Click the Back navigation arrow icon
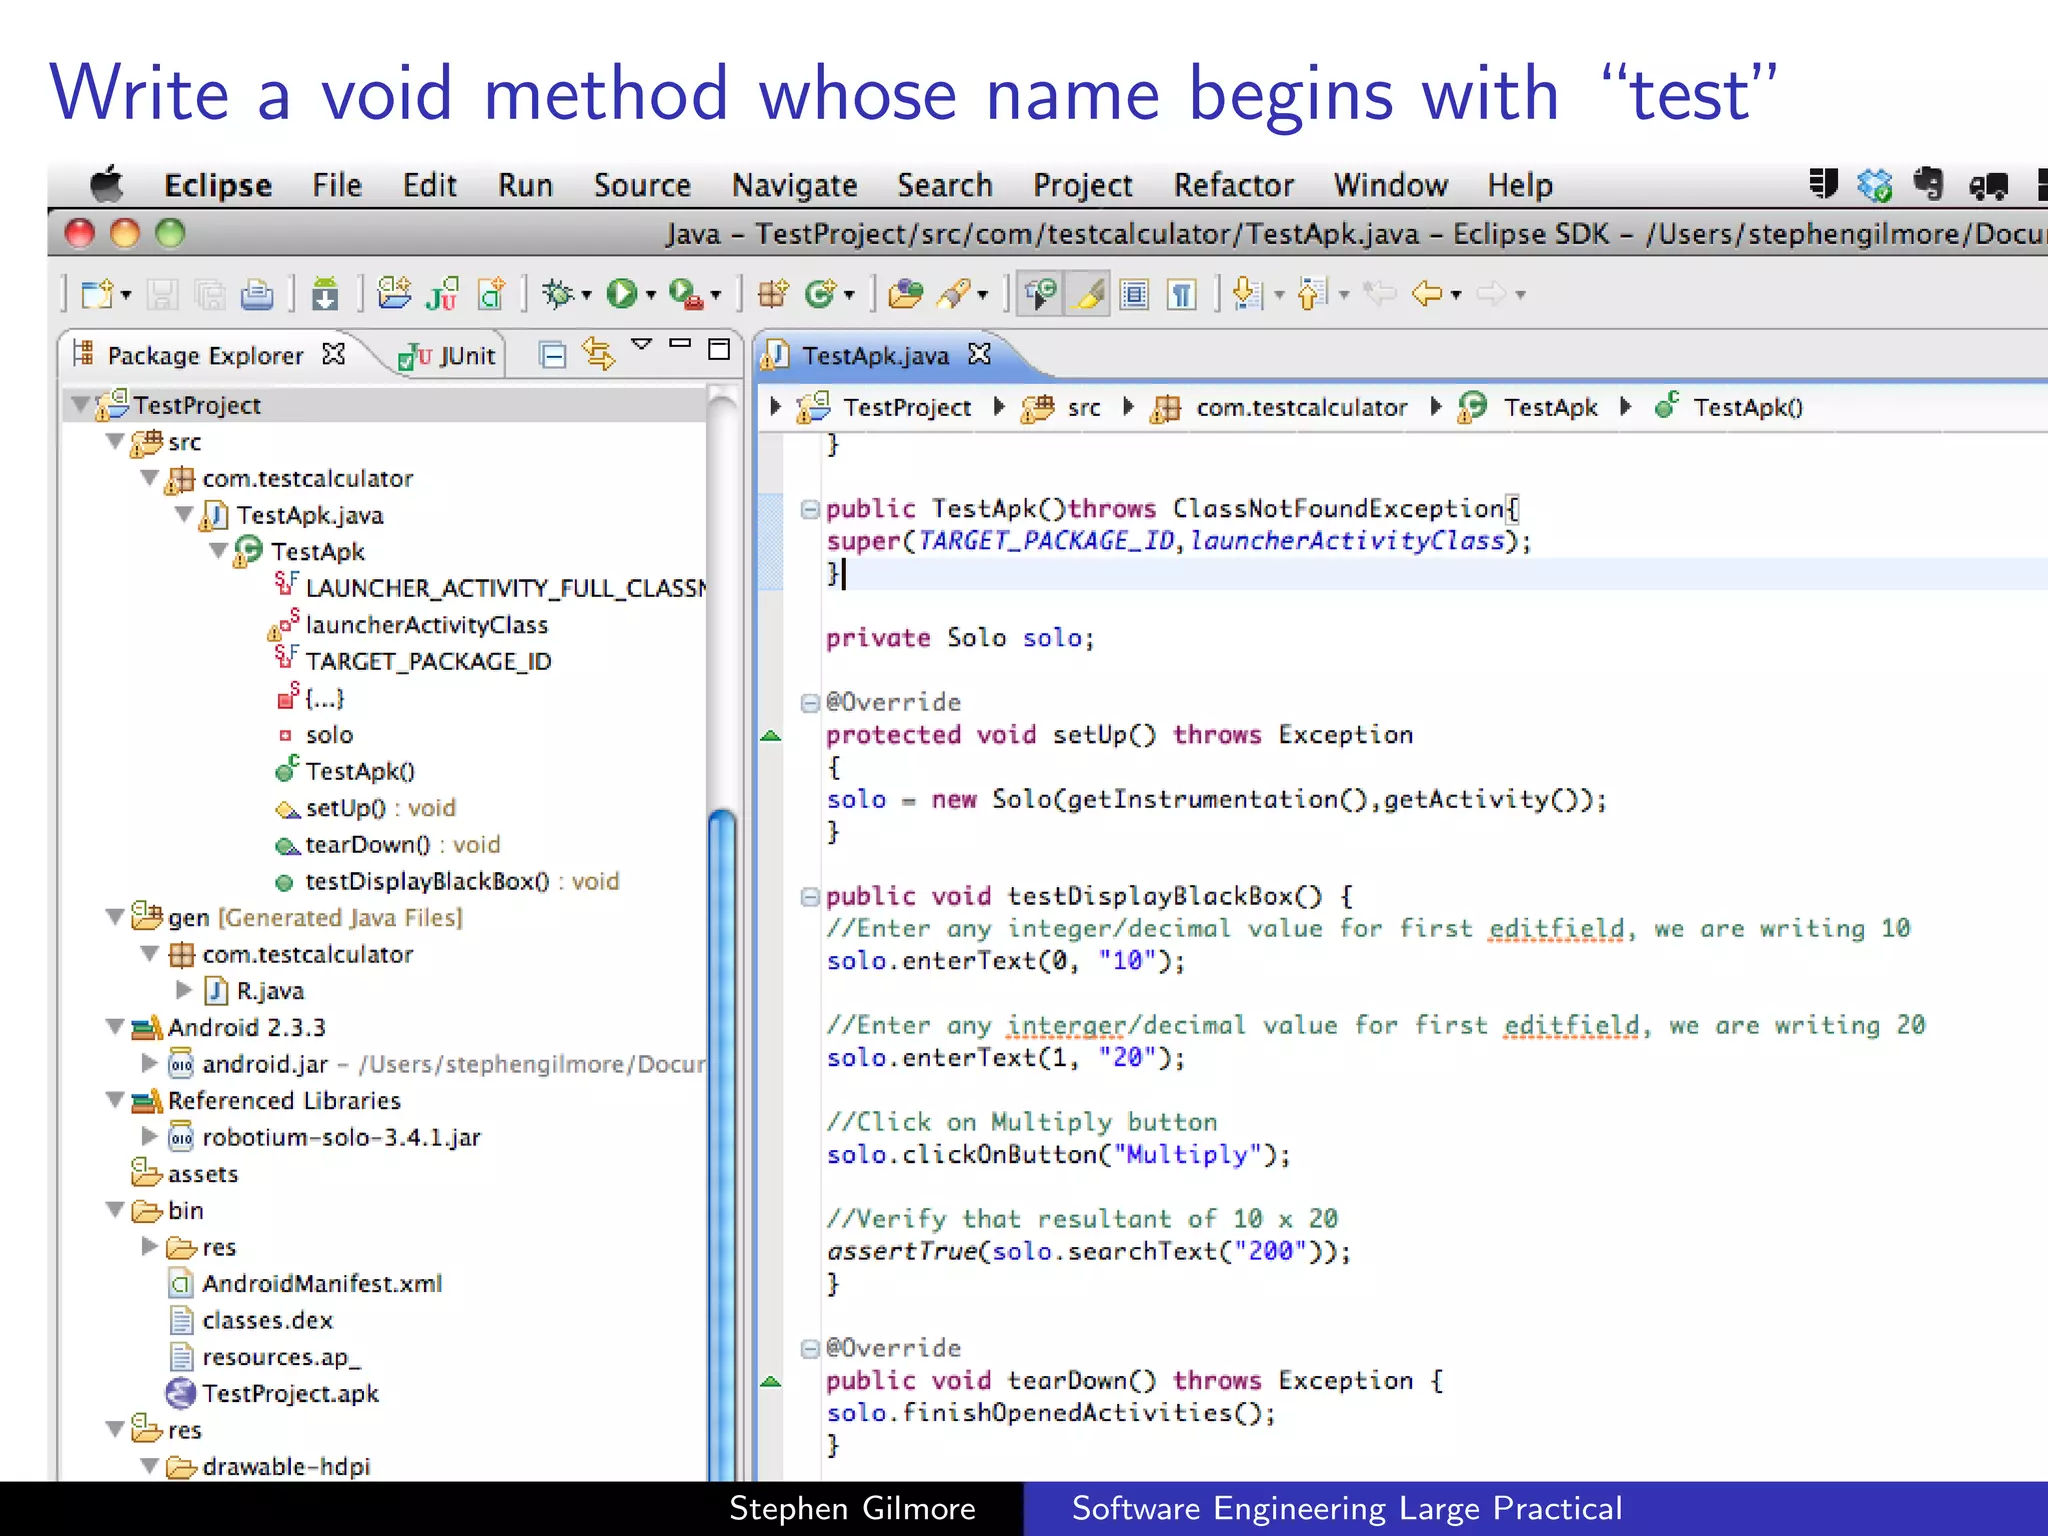The height and width of the screenshot is (1536, 2048). tap(1427, 294)
